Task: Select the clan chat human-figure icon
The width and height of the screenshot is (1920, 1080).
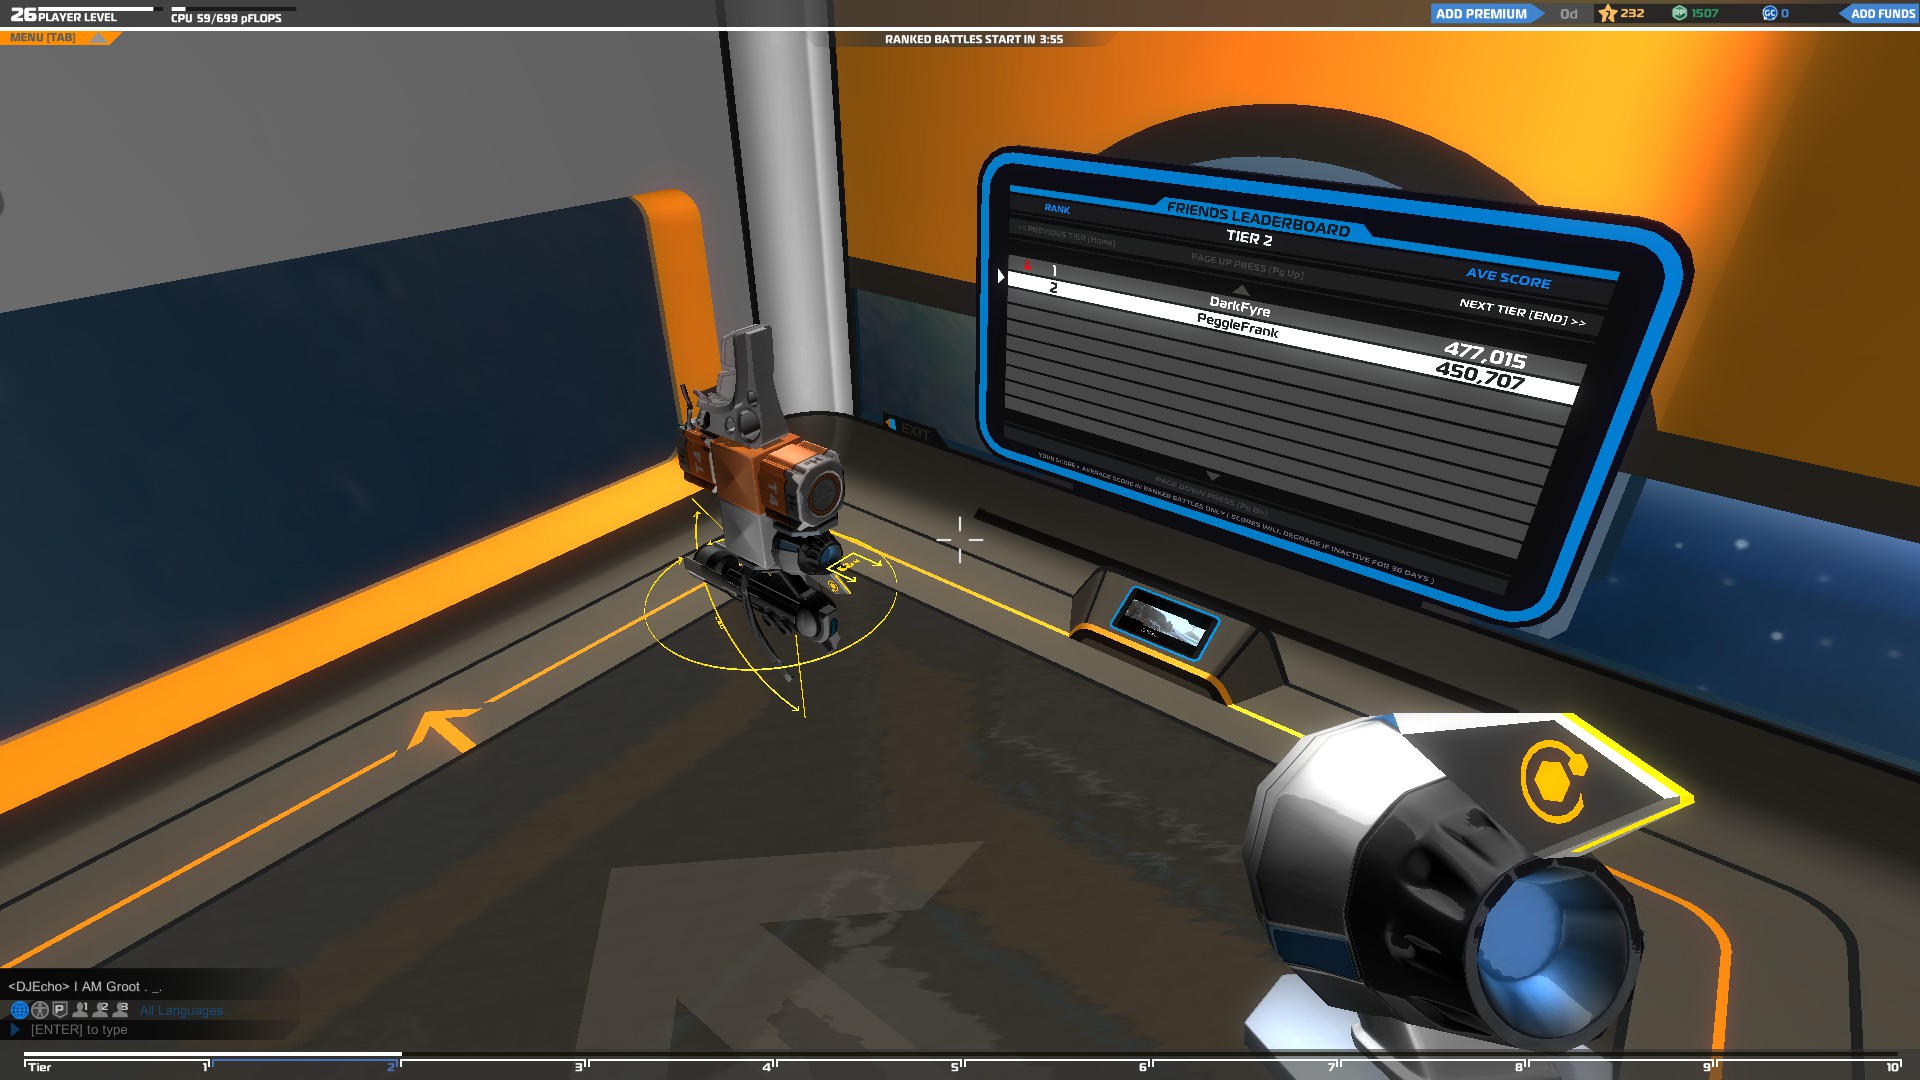Action: (x=40, y=1010)
